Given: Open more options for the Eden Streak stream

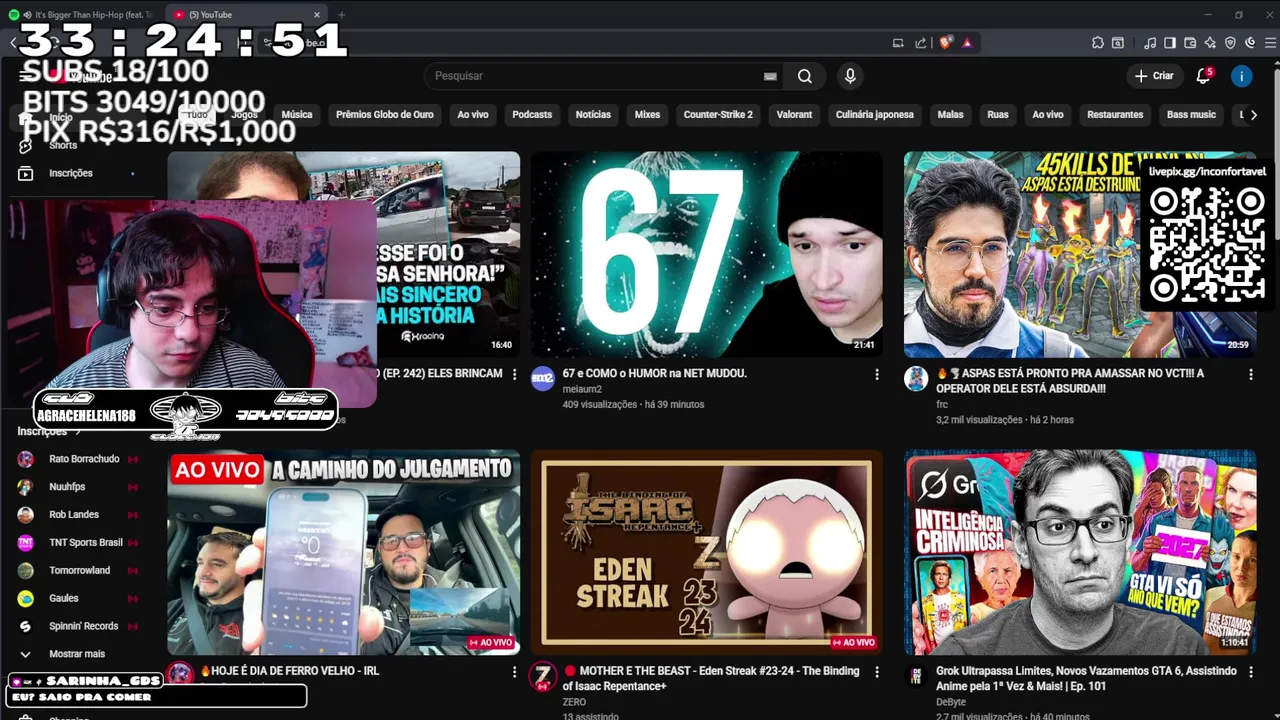Looking at the screenshot, I should pyautogui.click(x=877, y=672).
